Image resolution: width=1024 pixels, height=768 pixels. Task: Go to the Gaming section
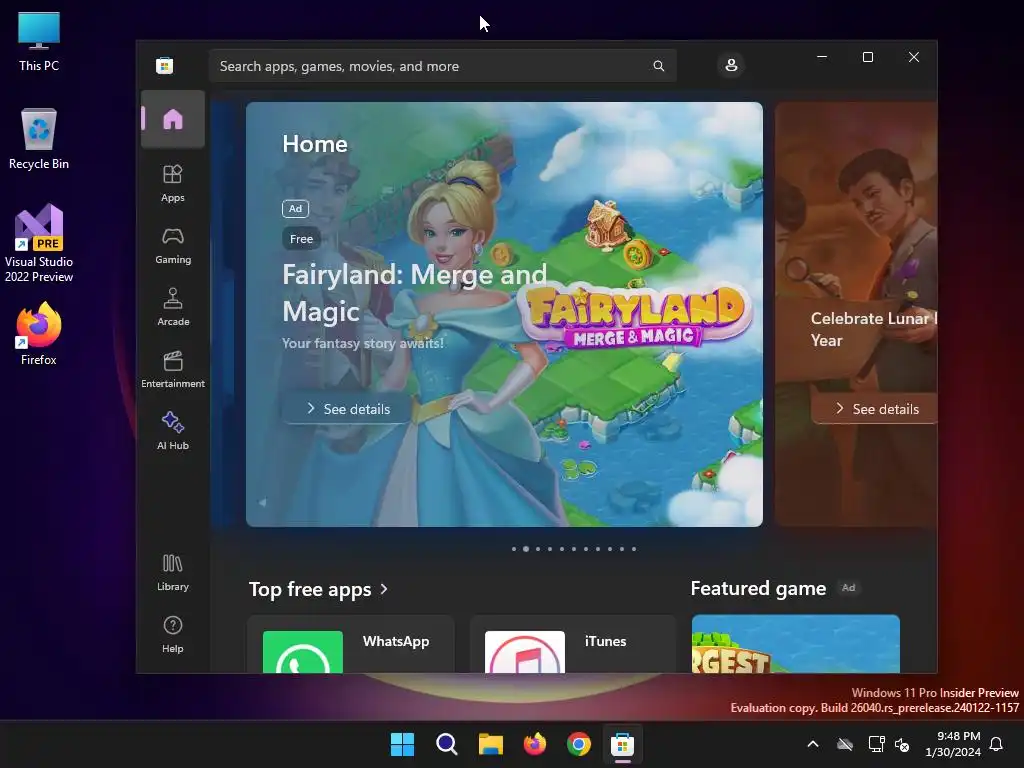[173, 246]
